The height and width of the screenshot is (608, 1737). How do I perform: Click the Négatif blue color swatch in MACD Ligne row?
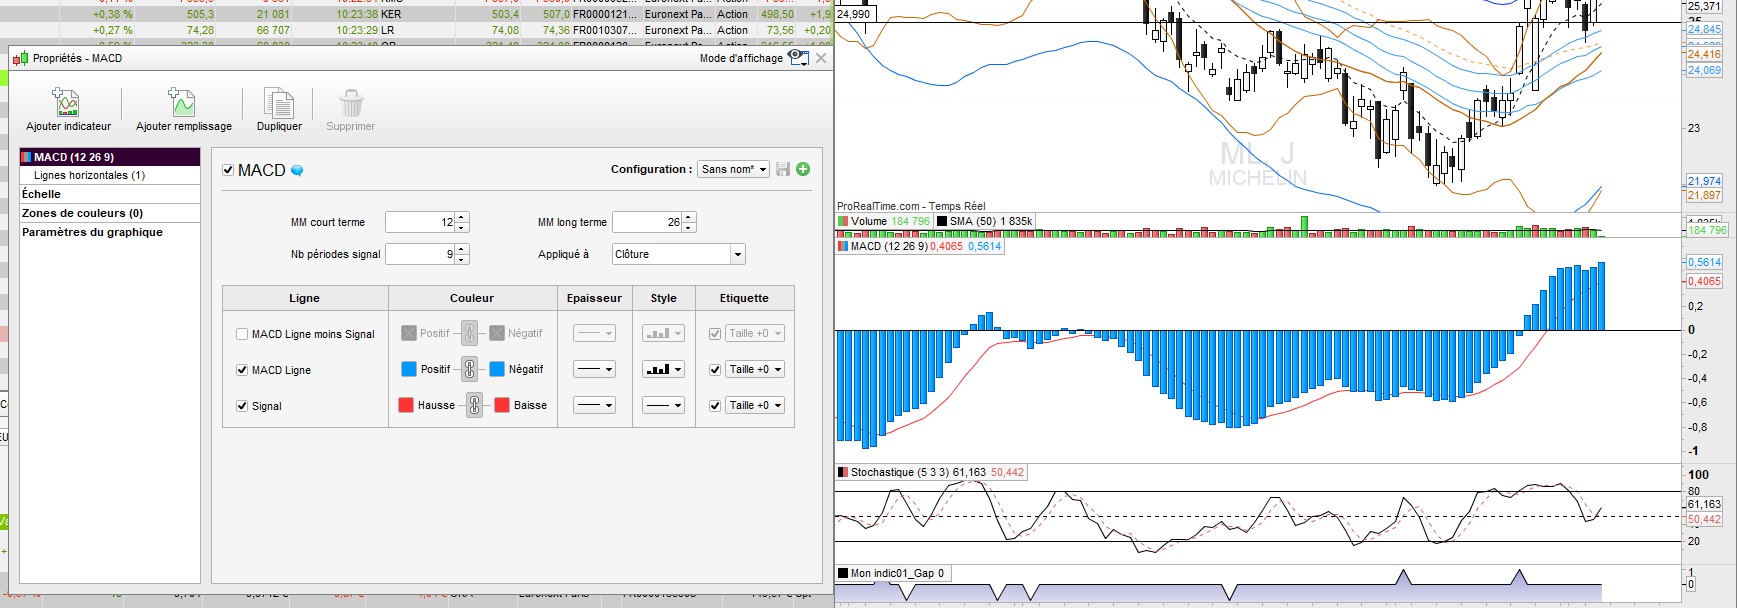(x=497, y=369)
